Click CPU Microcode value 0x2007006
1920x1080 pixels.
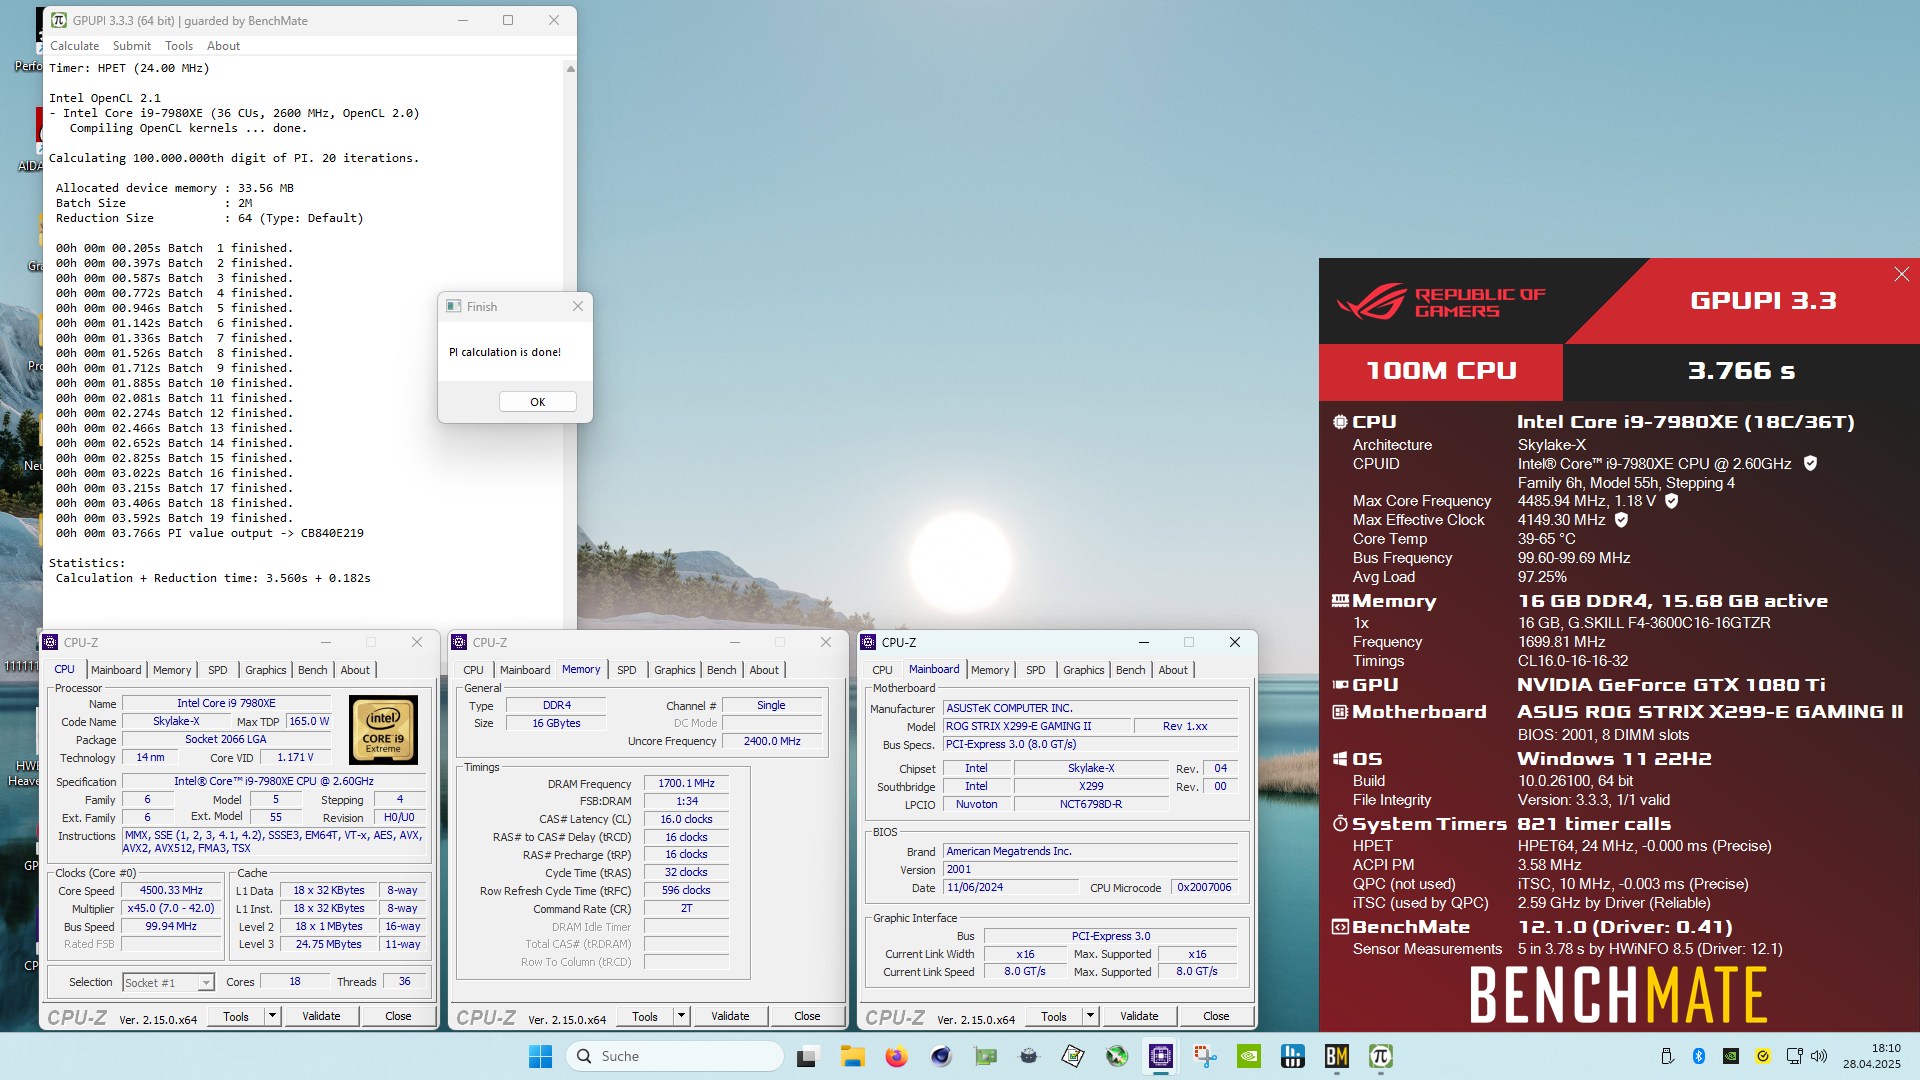click(1204, 888)
